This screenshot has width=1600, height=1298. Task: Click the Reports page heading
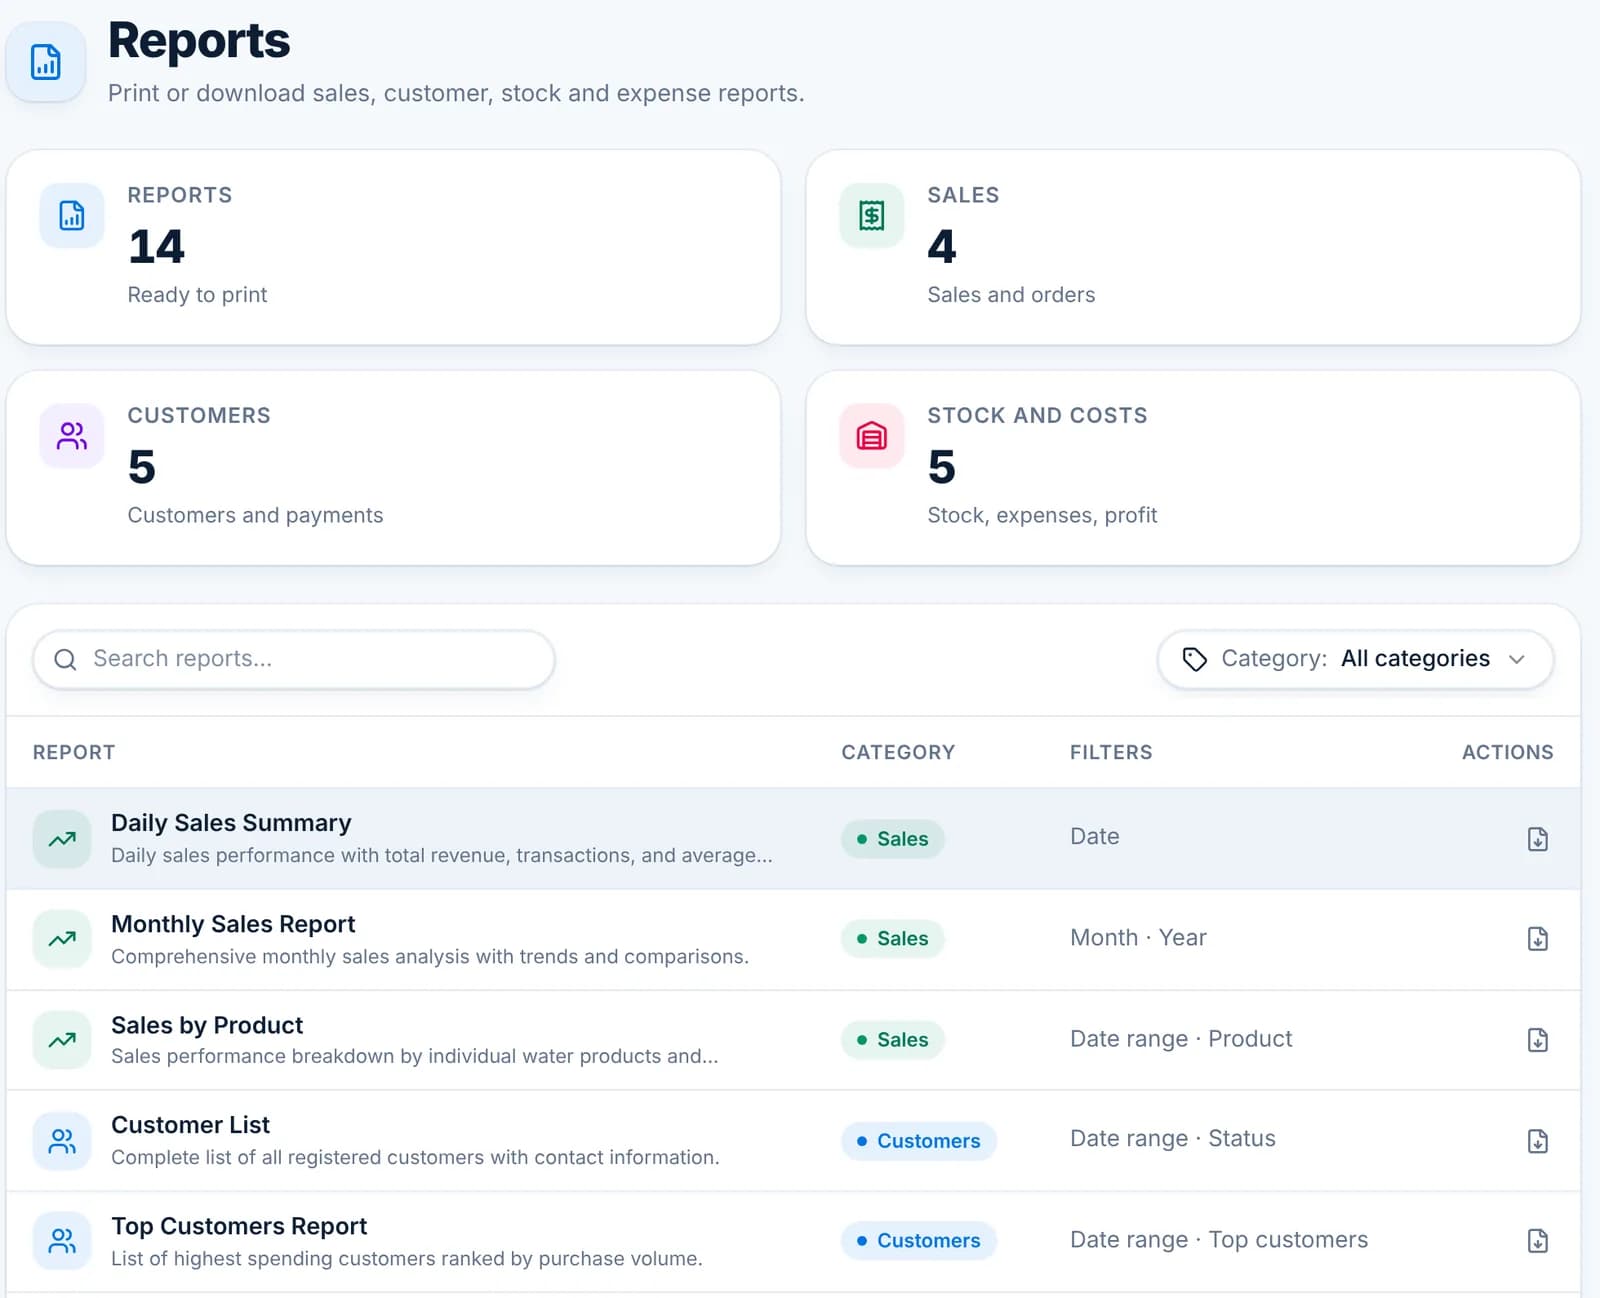199,41
